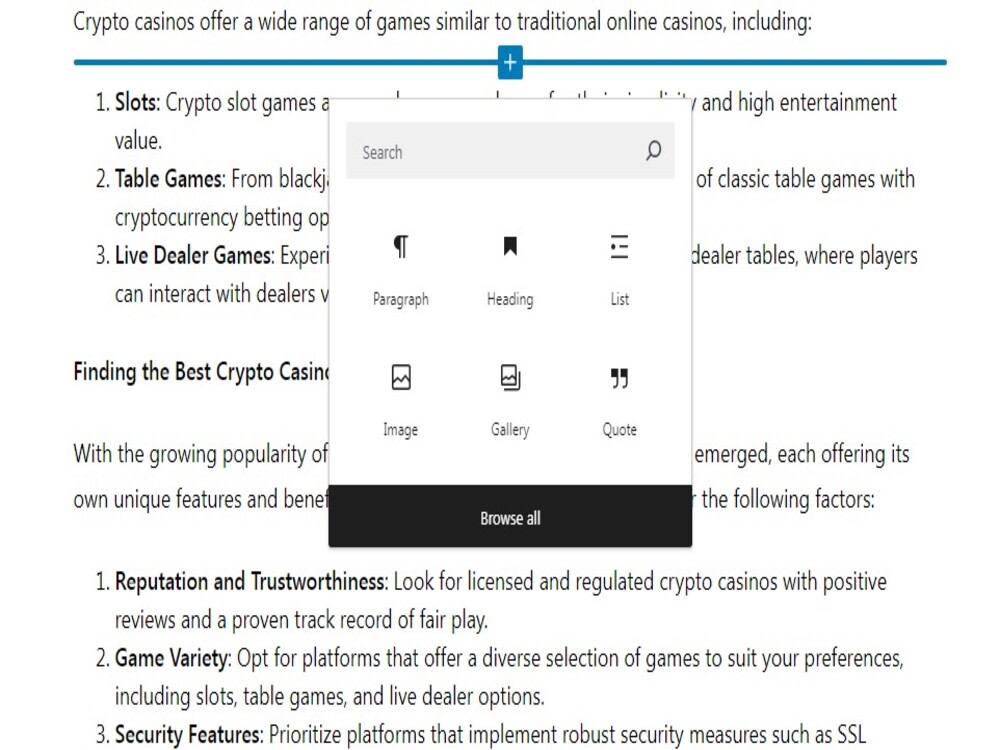Click 'Reputation and Trustworthiness' list item
Screen dimensions: 1000x750
tap(491, 600)
